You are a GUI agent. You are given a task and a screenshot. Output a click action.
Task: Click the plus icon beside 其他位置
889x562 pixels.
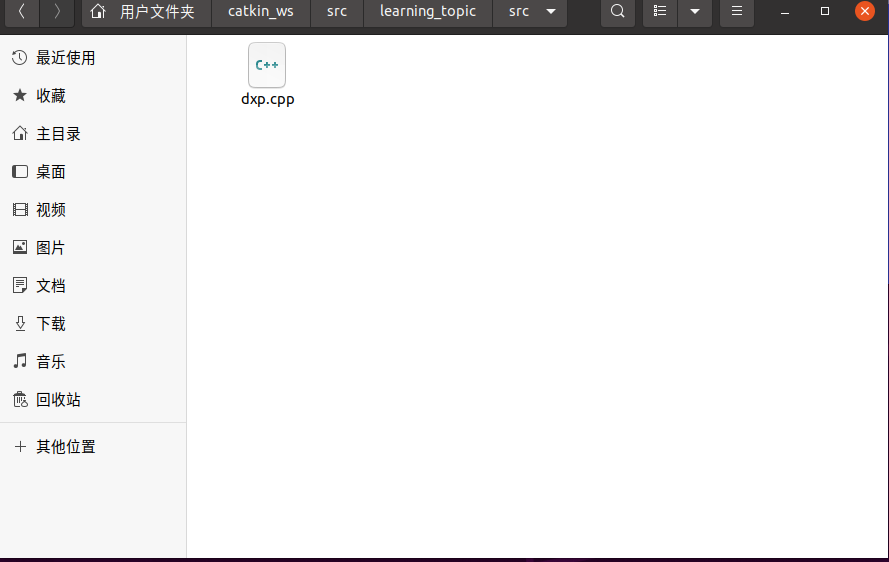pyautogui.click(x=20, y=446)
